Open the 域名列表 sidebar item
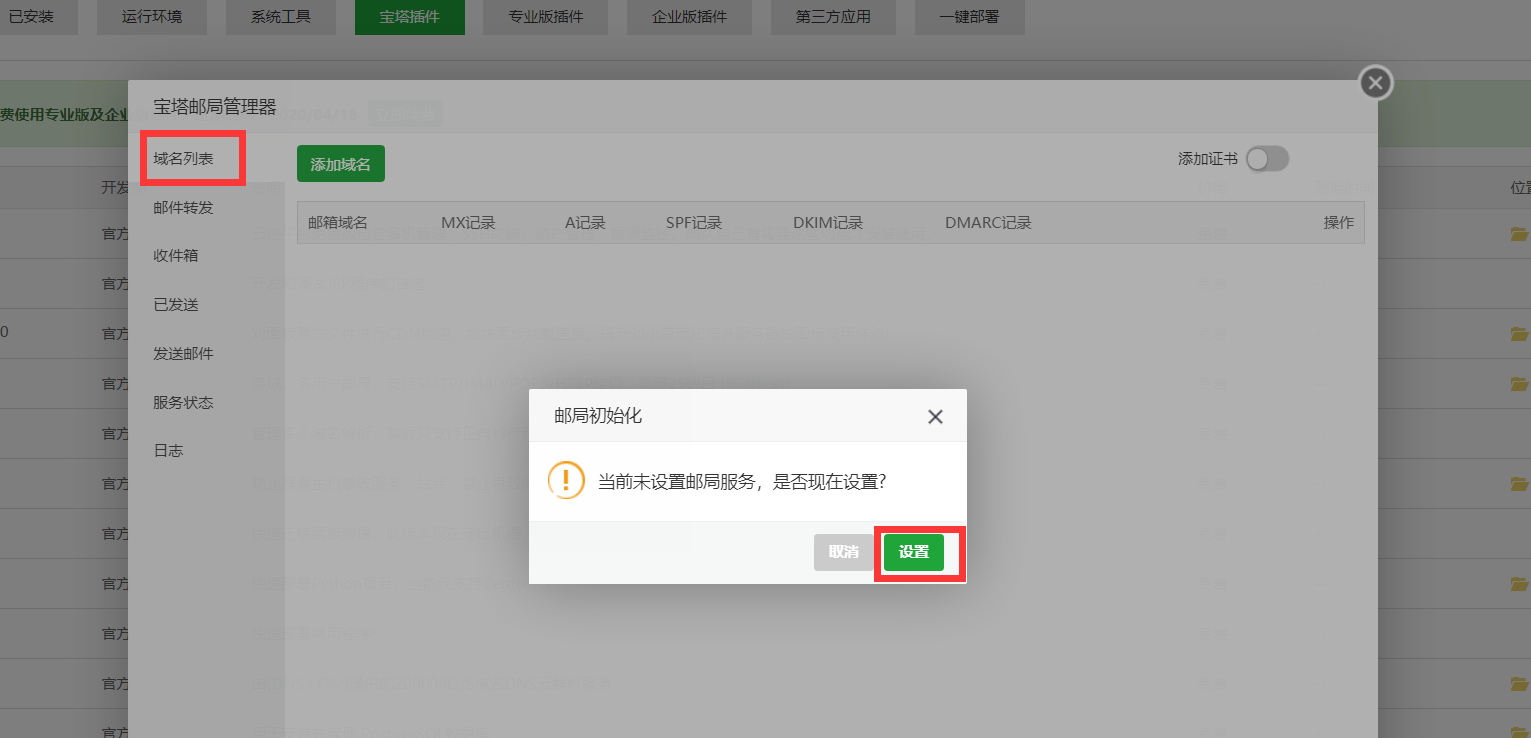 [x=183, y=159]
